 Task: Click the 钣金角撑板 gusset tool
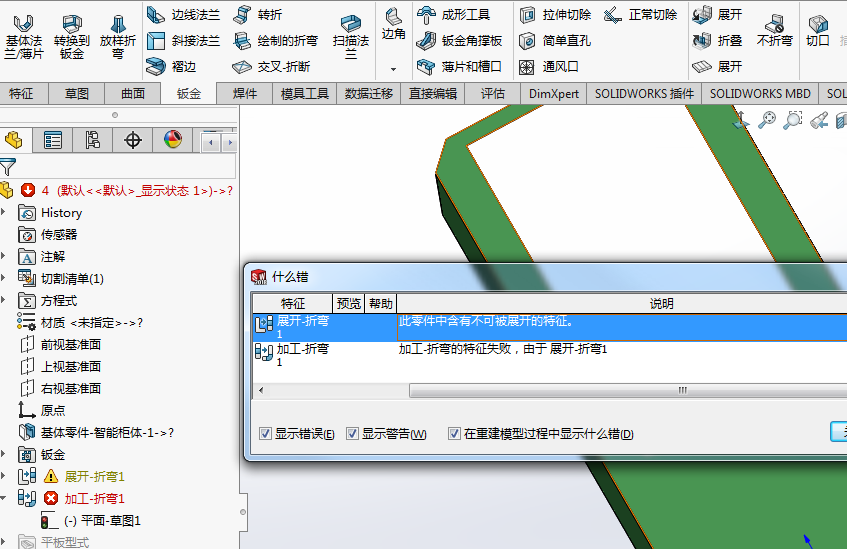459,41
